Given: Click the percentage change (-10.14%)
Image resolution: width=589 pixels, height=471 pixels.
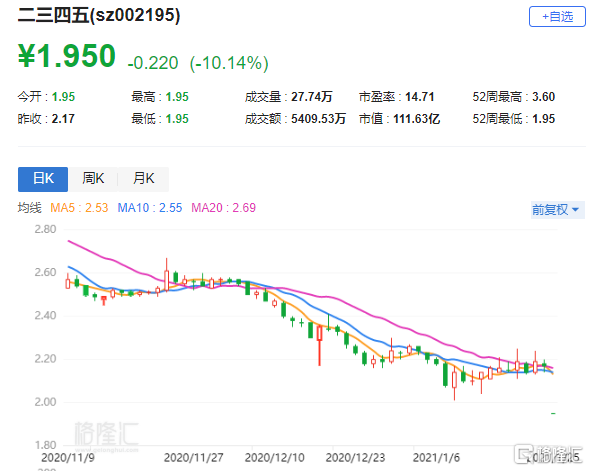Looking at the screenshot, I should (229, 63).
